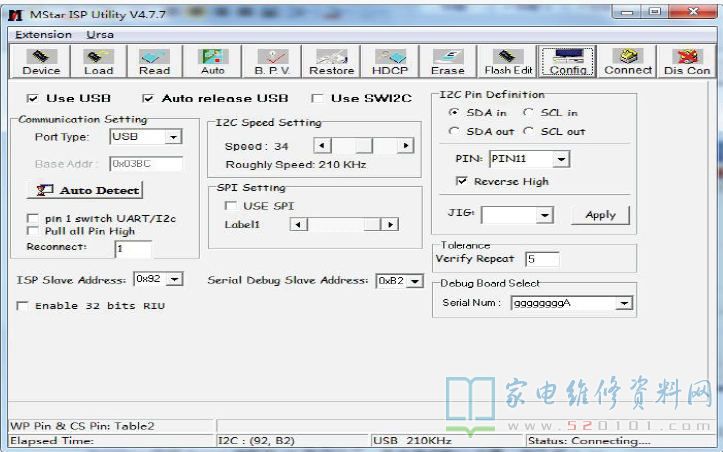This screenshot has height=452, width=723.
Task: Click 'I2C : (92, B2)' status text
Action: coord(256,440)
